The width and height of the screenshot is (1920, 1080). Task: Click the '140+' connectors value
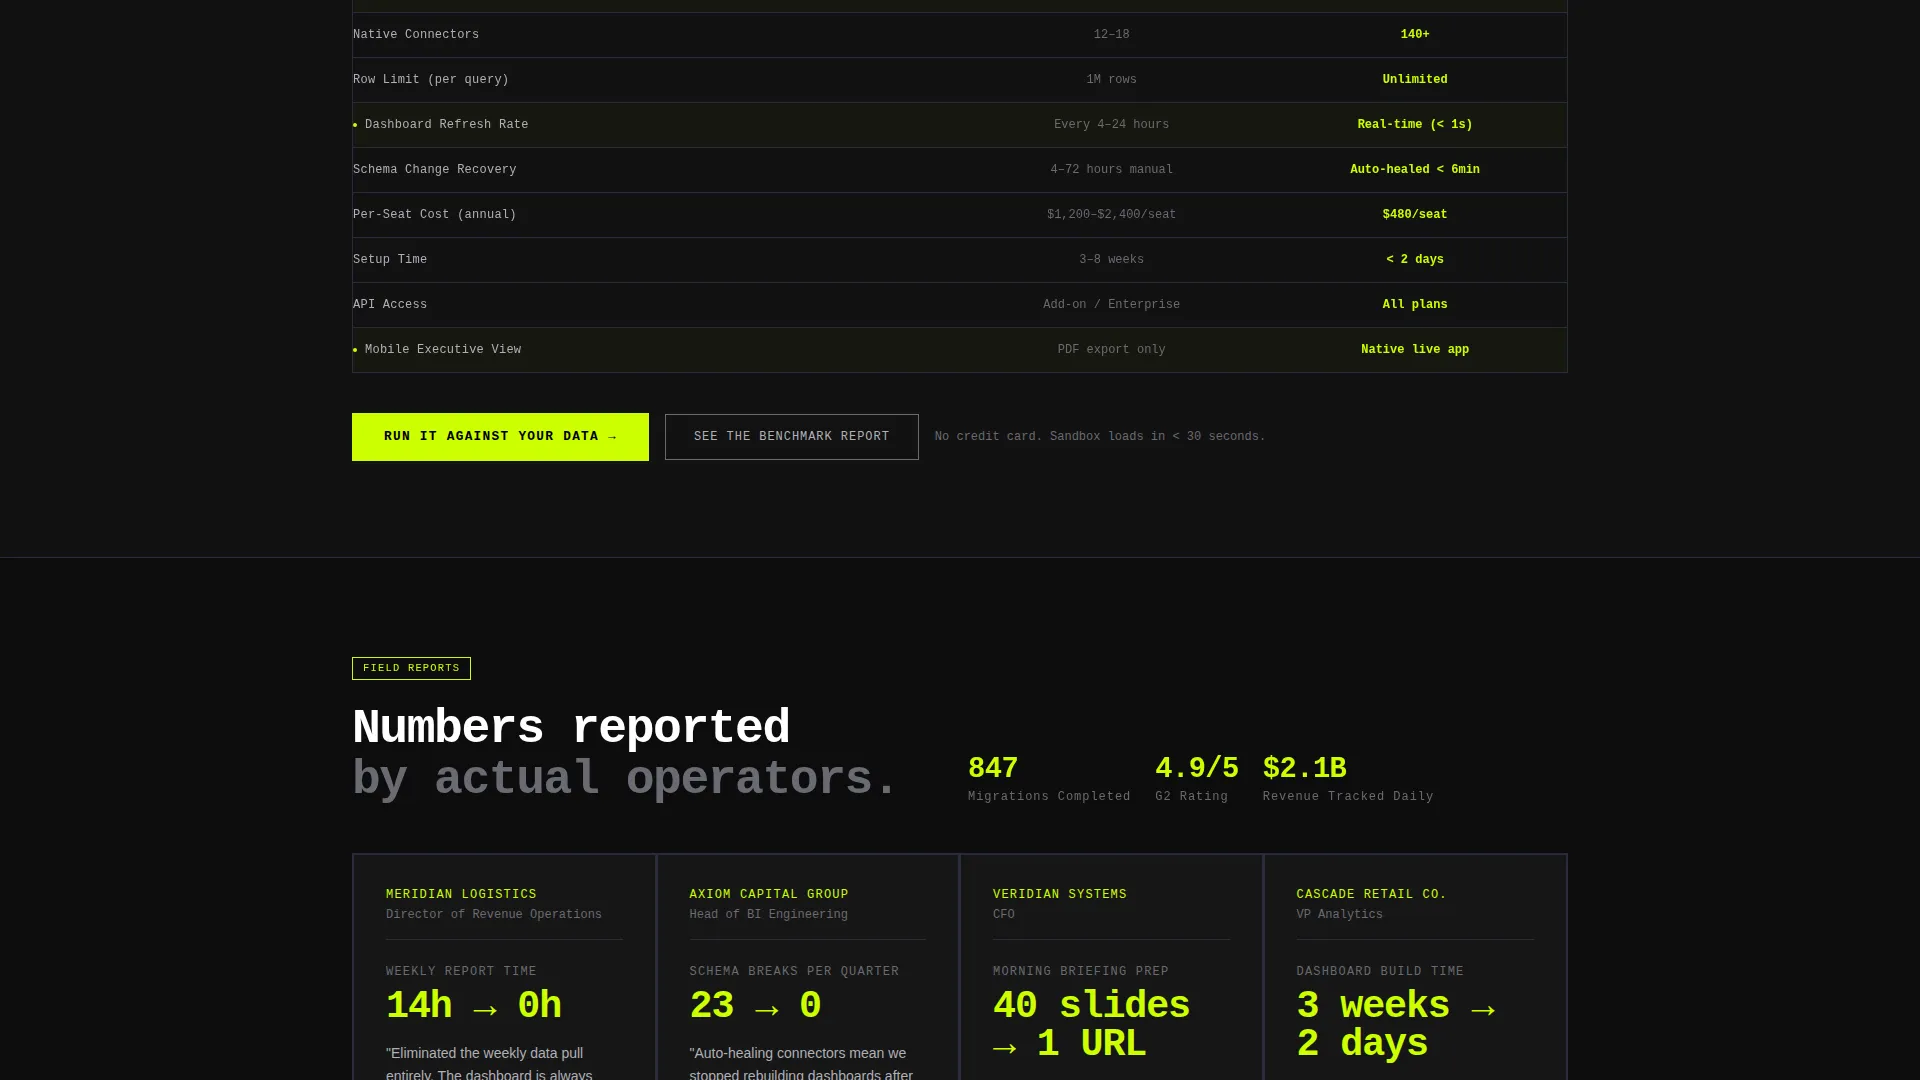click(1414, 35)
